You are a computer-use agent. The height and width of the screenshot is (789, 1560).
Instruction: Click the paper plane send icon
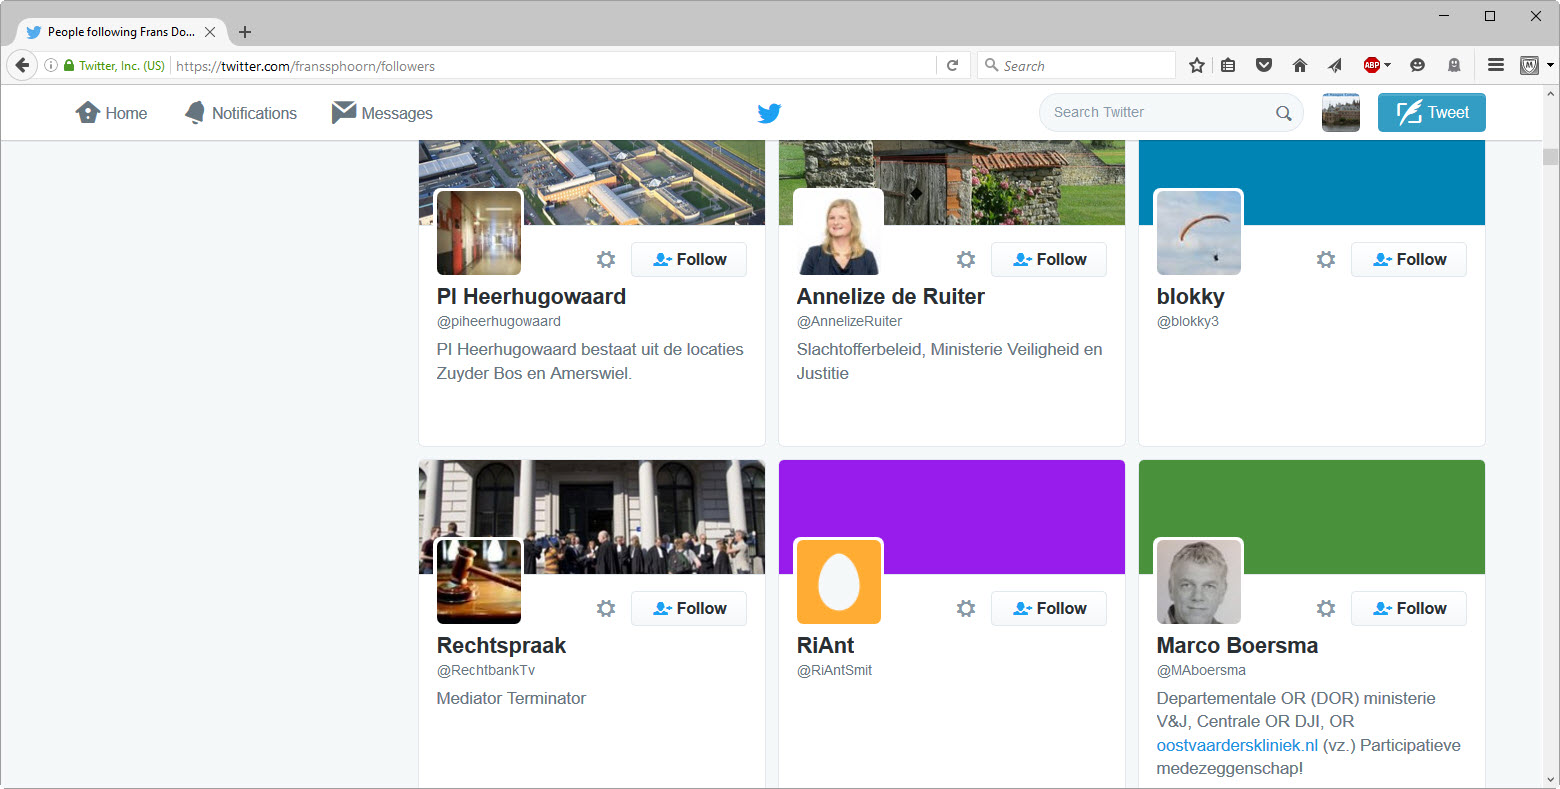[x=1335, y=66]
